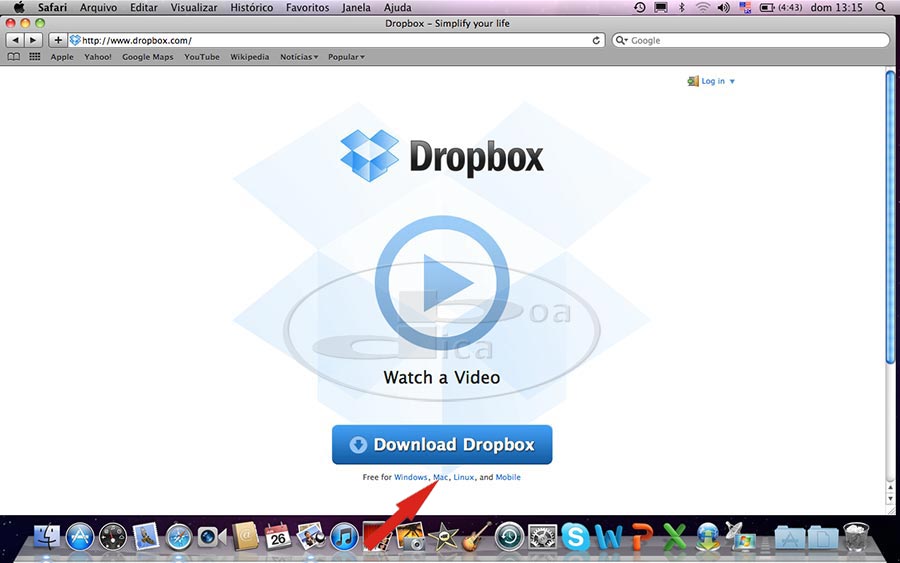This screenshot has height=563, width=900.
Task: Open the Janela menu
Action: click(x=356, y=7)
